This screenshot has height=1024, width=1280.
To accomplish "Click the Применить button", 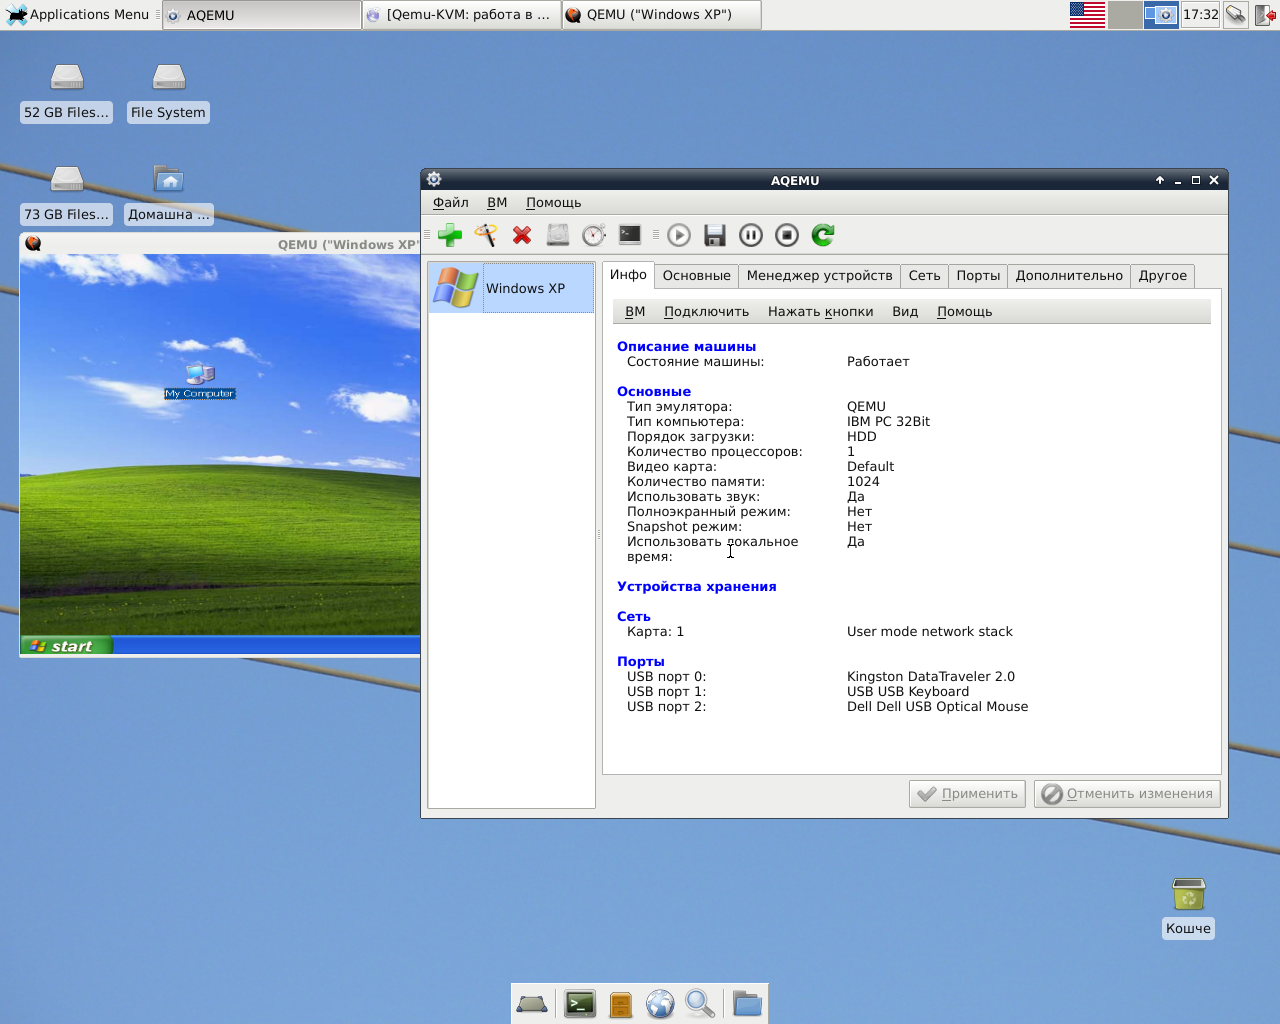I will tap(967, 794).
